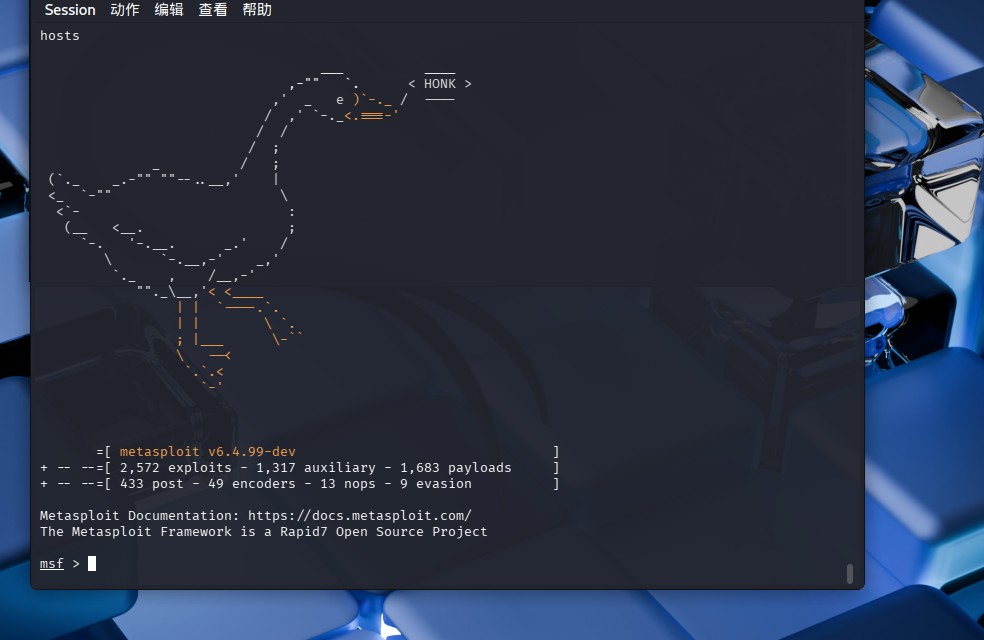Screen dimensions: 984x640
Task: Click the docs.metasploit.com URL
Action: click(360, 516)
